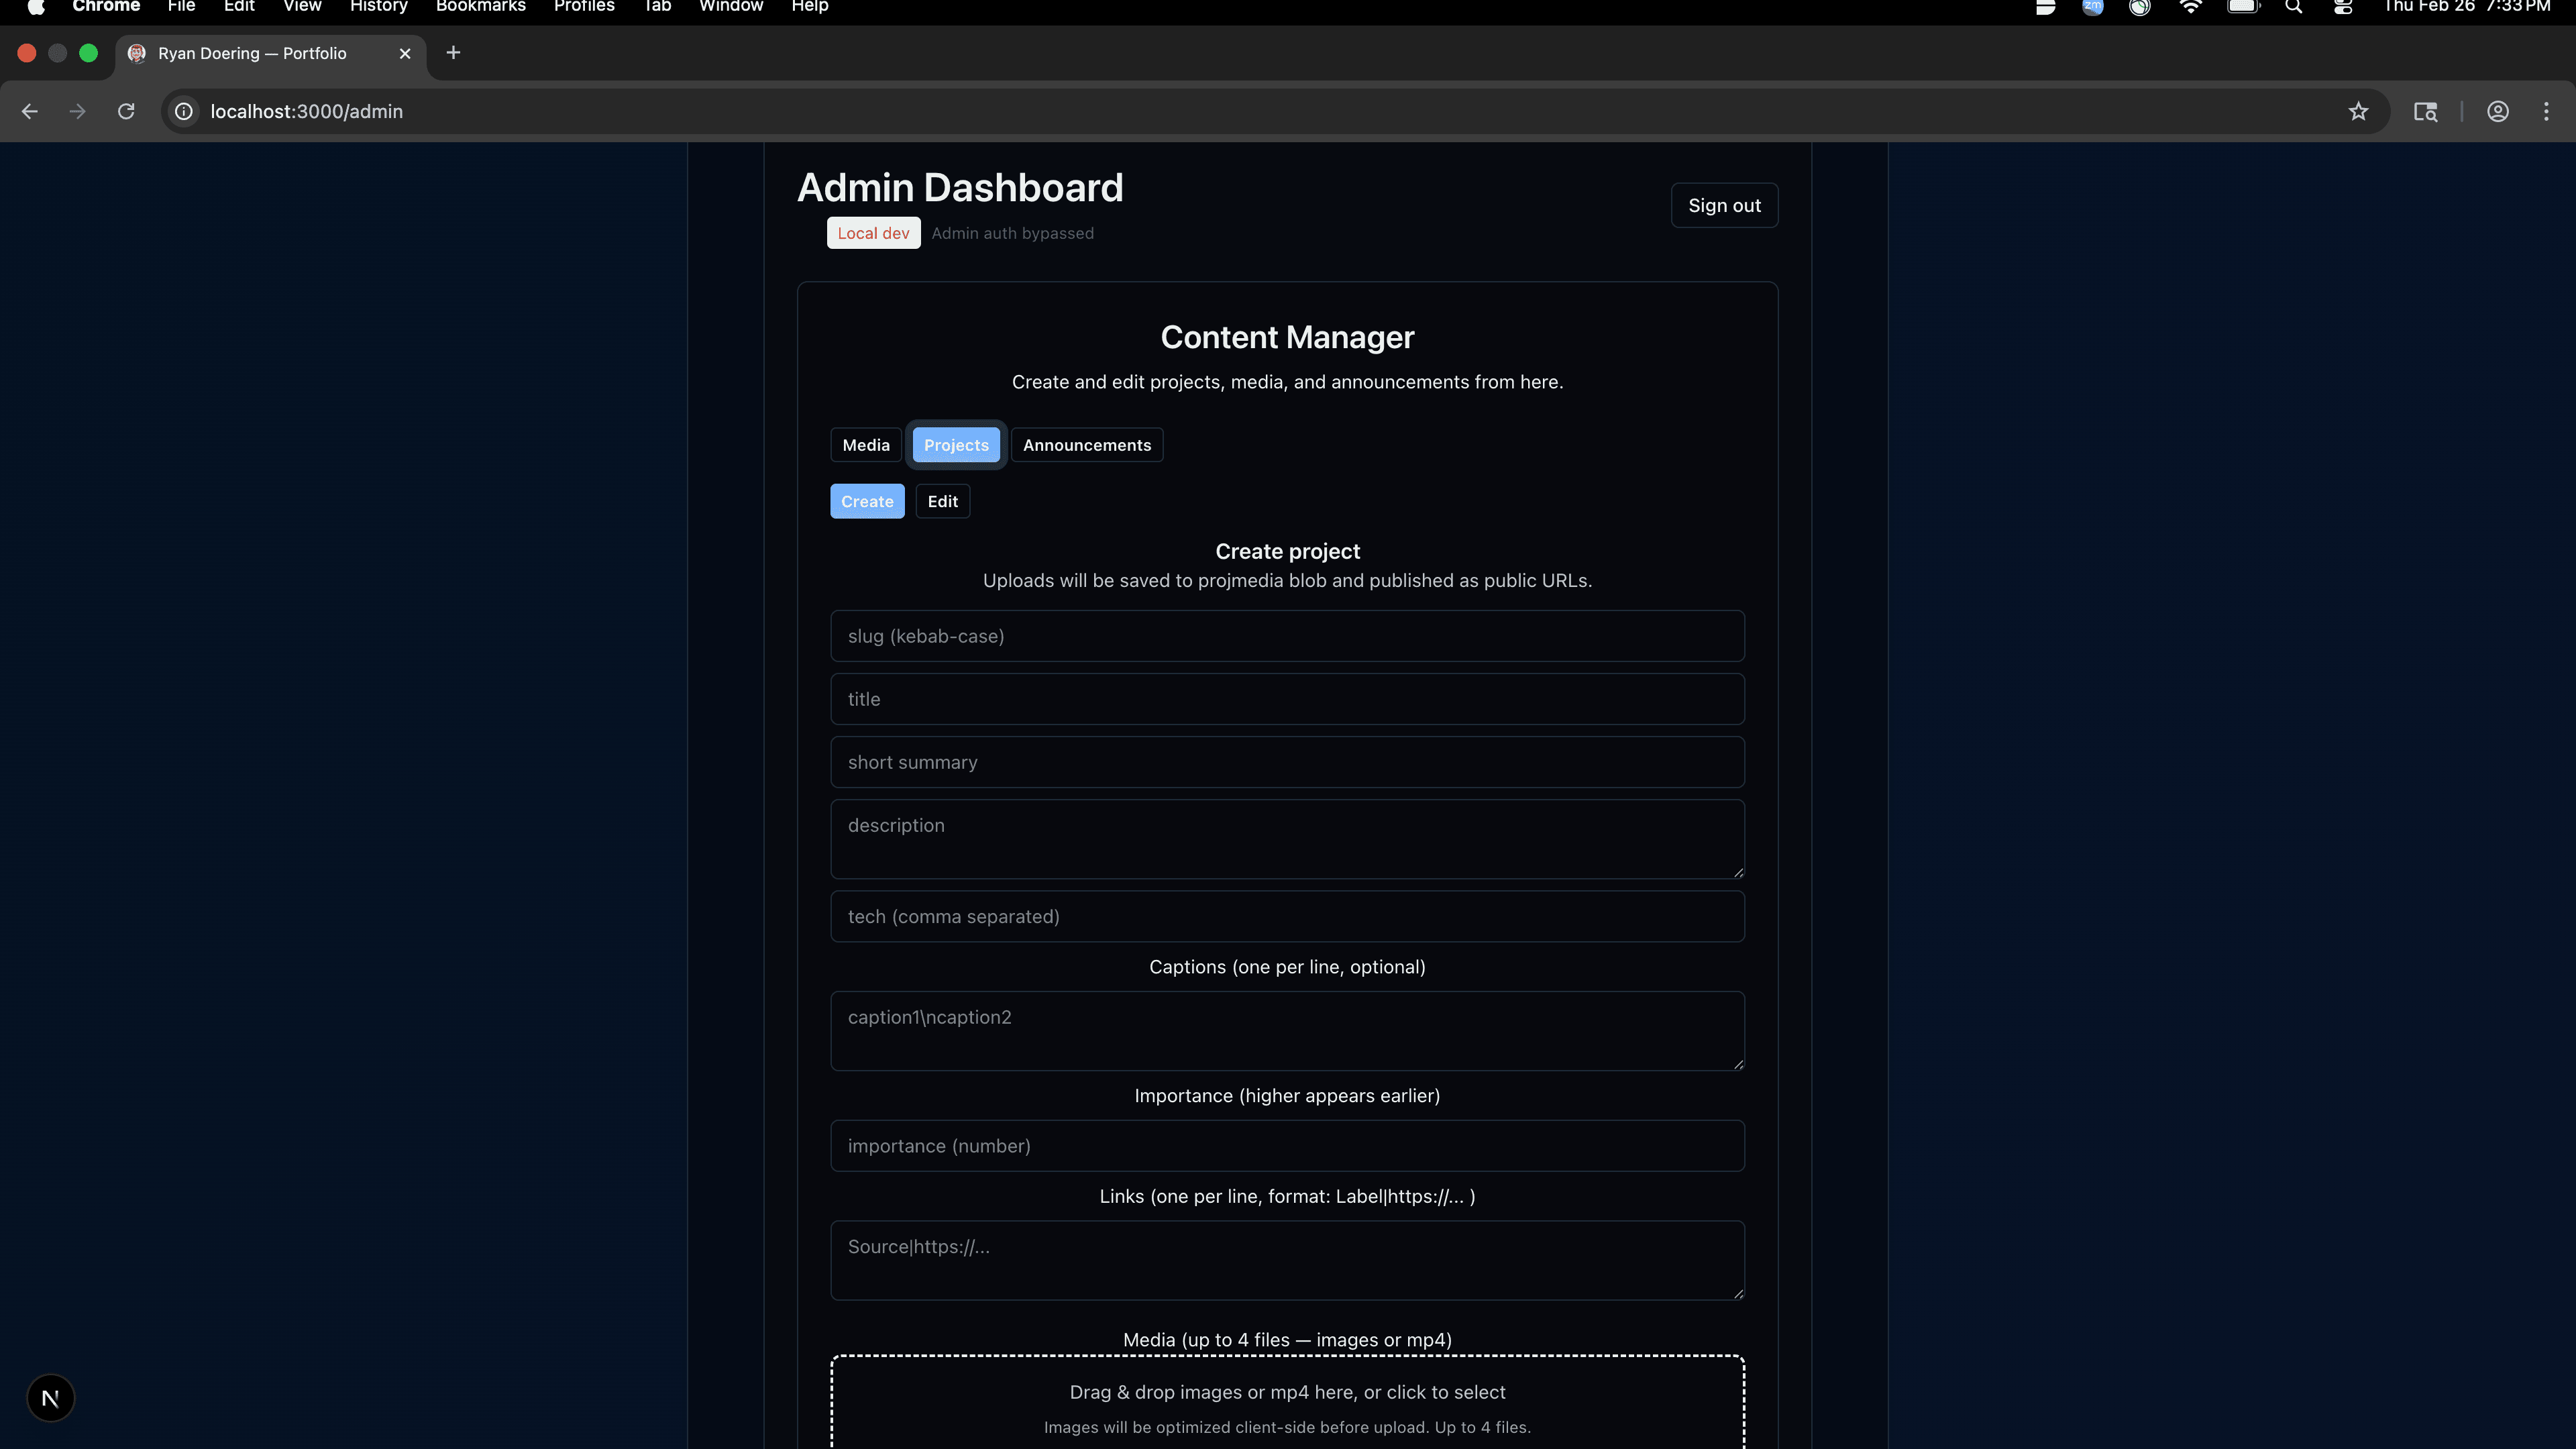Select the Create mode button
2576x1449 pixels.
pyautogui.click(x=866, y=501)
